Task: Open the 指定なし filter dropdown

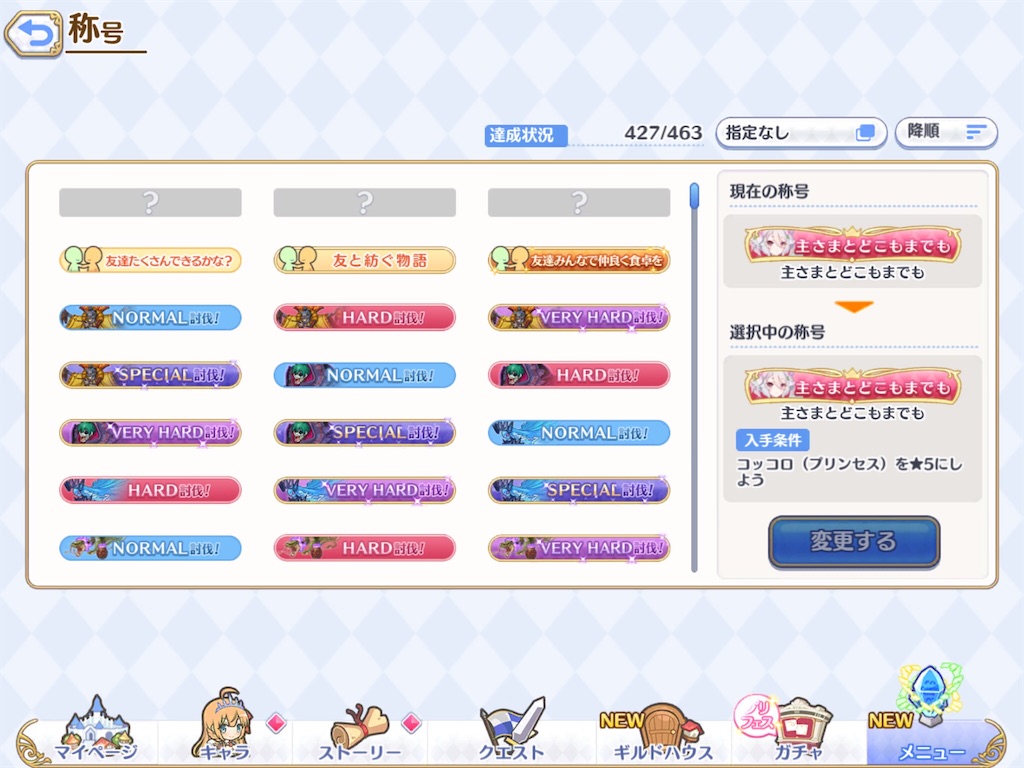Action: [x=801, y=133]
